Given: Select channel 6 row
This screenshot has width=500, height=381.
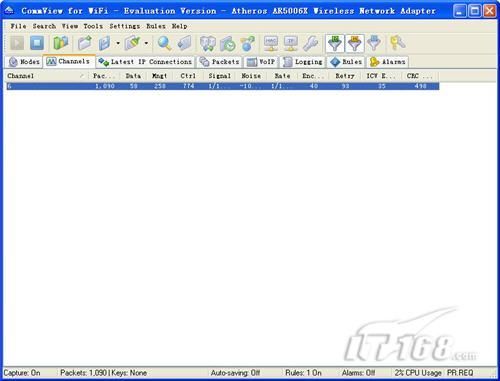Looking at the screenshot, I should click(223, 86).
